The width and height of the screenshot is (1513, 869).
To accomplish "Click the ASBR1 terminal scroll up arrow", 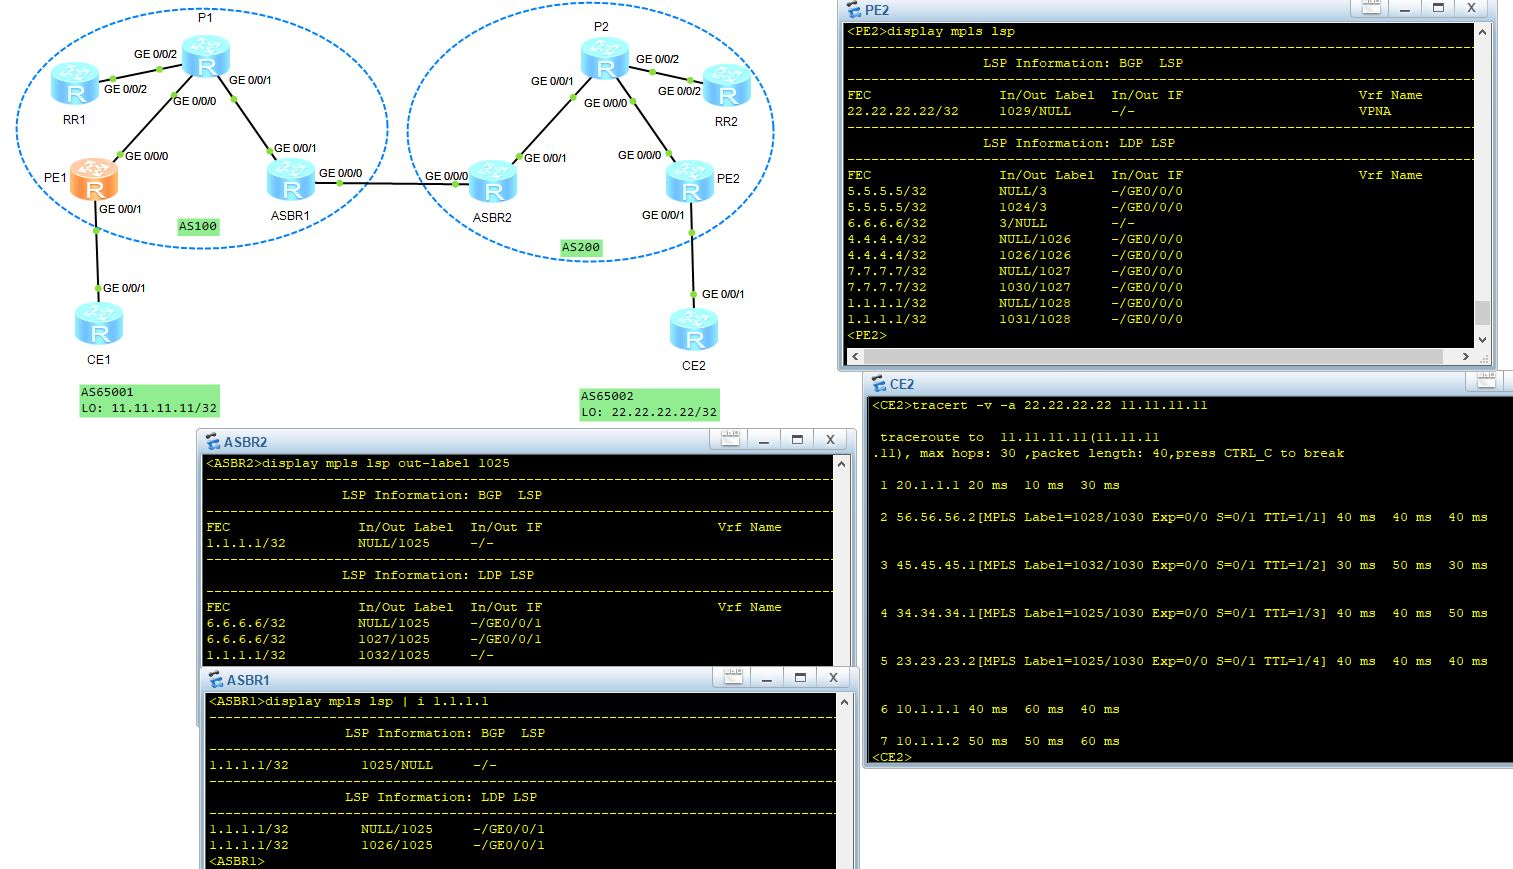I will (844, 702).
